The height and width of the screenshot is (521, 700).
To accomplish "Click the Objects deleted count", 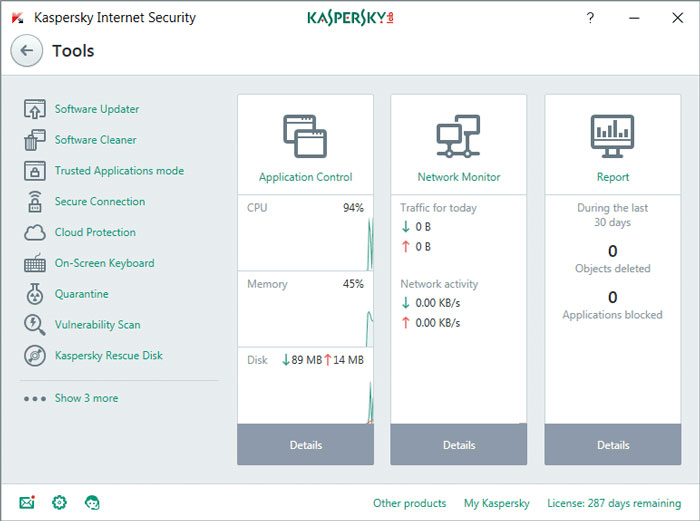I will [612, 251].
